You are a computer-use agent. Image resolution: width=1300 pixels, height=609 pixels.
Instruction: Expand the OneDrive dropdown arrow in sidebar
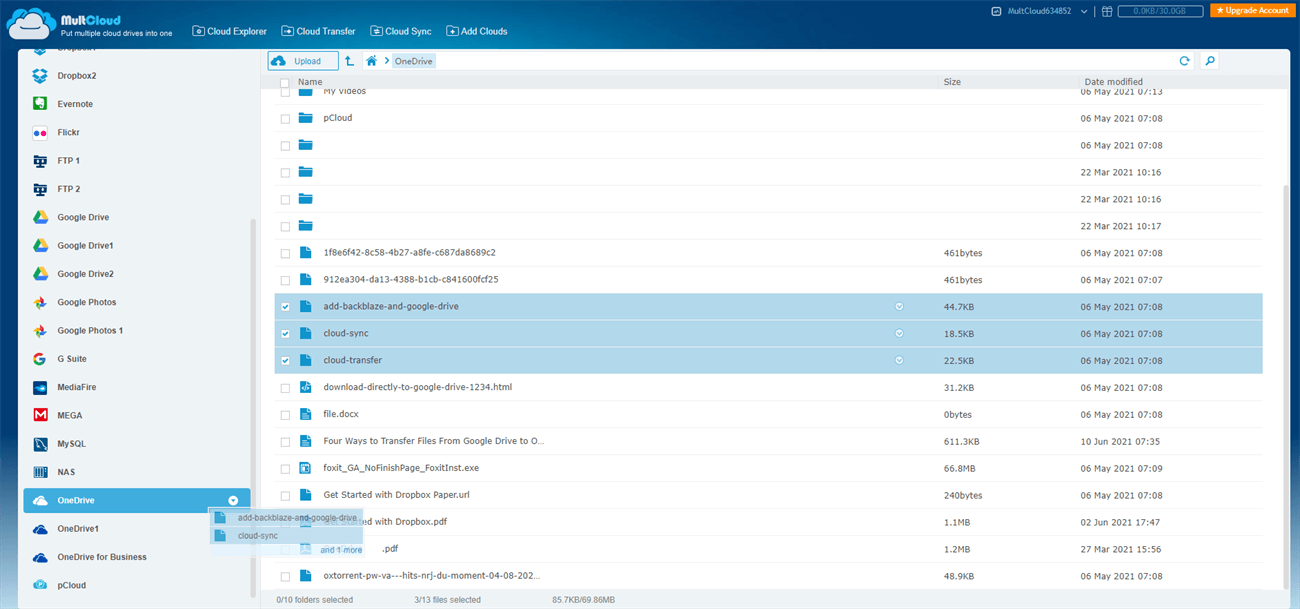pyautogui.click(x=233, y=500)
